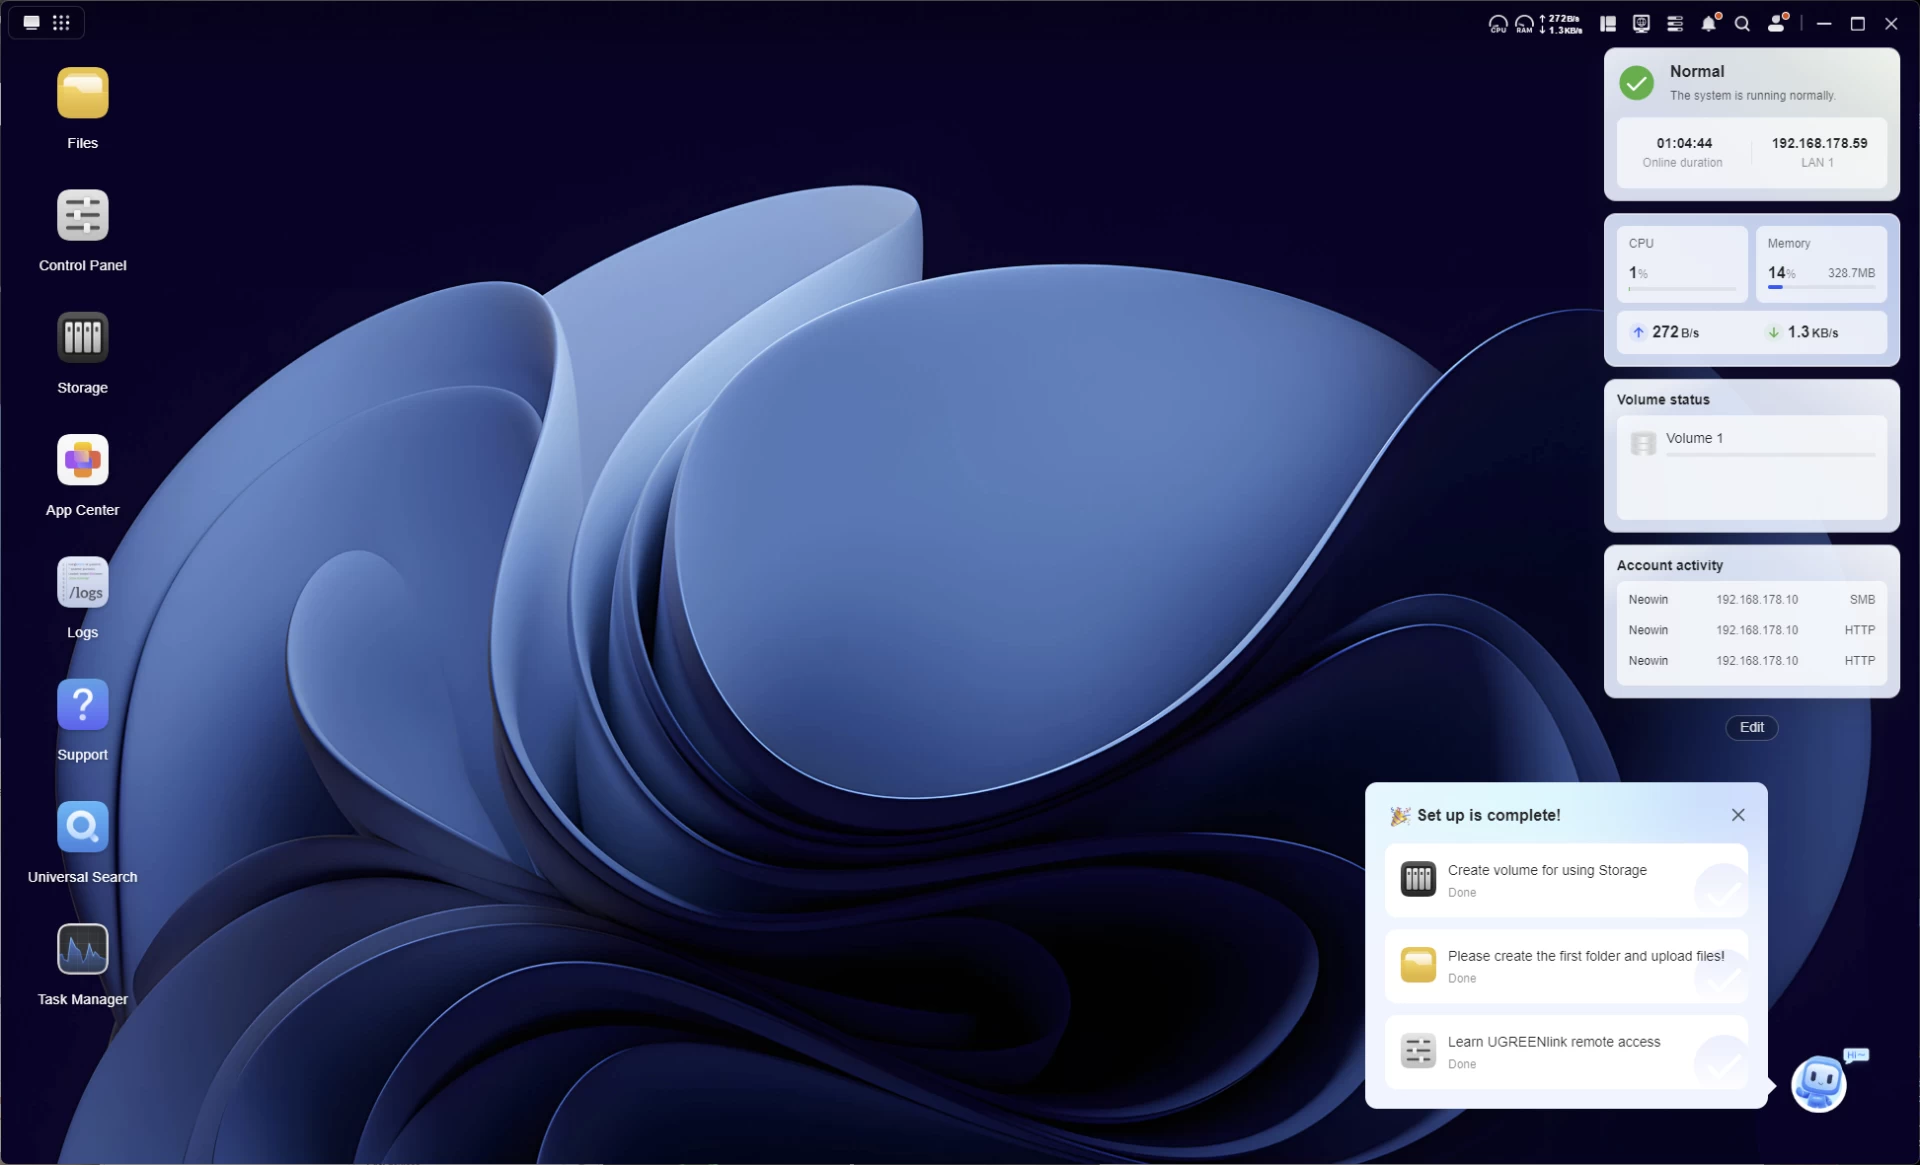Click the CPU 1% usage card

click(1682, 264)
